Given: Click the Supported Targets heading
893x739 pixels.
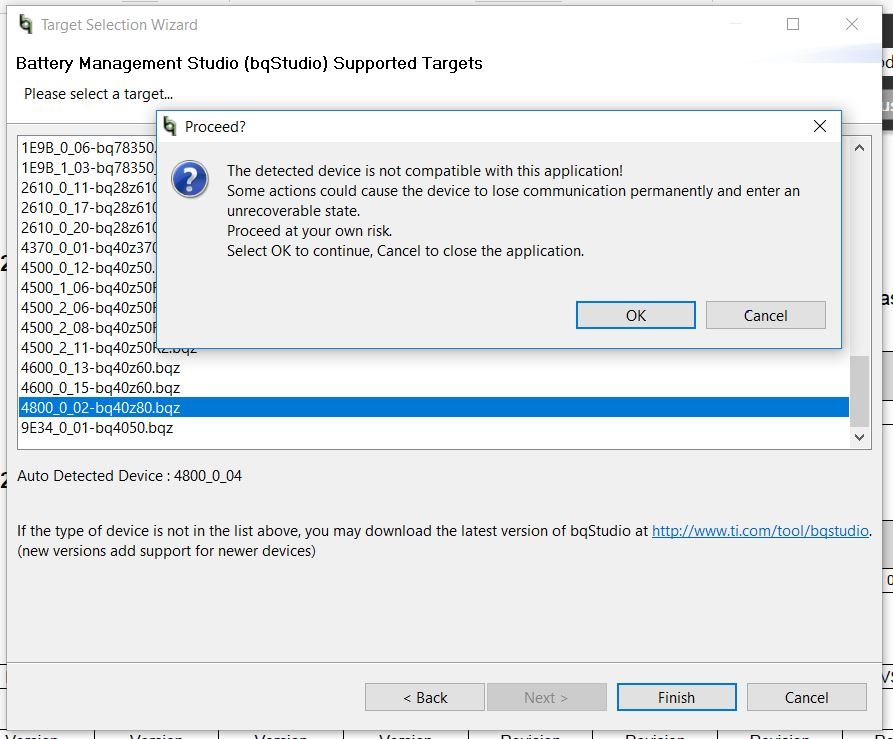Looking at the screenshot, I should (x=249, y=63).
